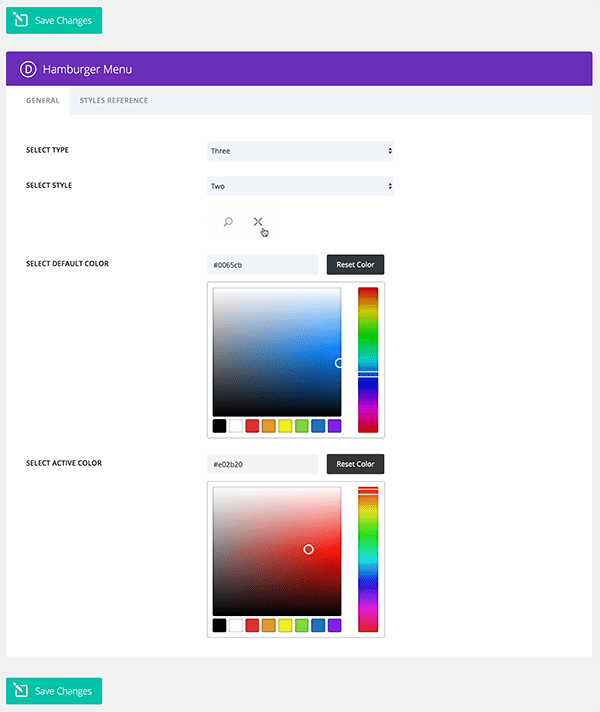The image size is (600, 712).
Task: Switch to the General tab
Action: point(43,100)
